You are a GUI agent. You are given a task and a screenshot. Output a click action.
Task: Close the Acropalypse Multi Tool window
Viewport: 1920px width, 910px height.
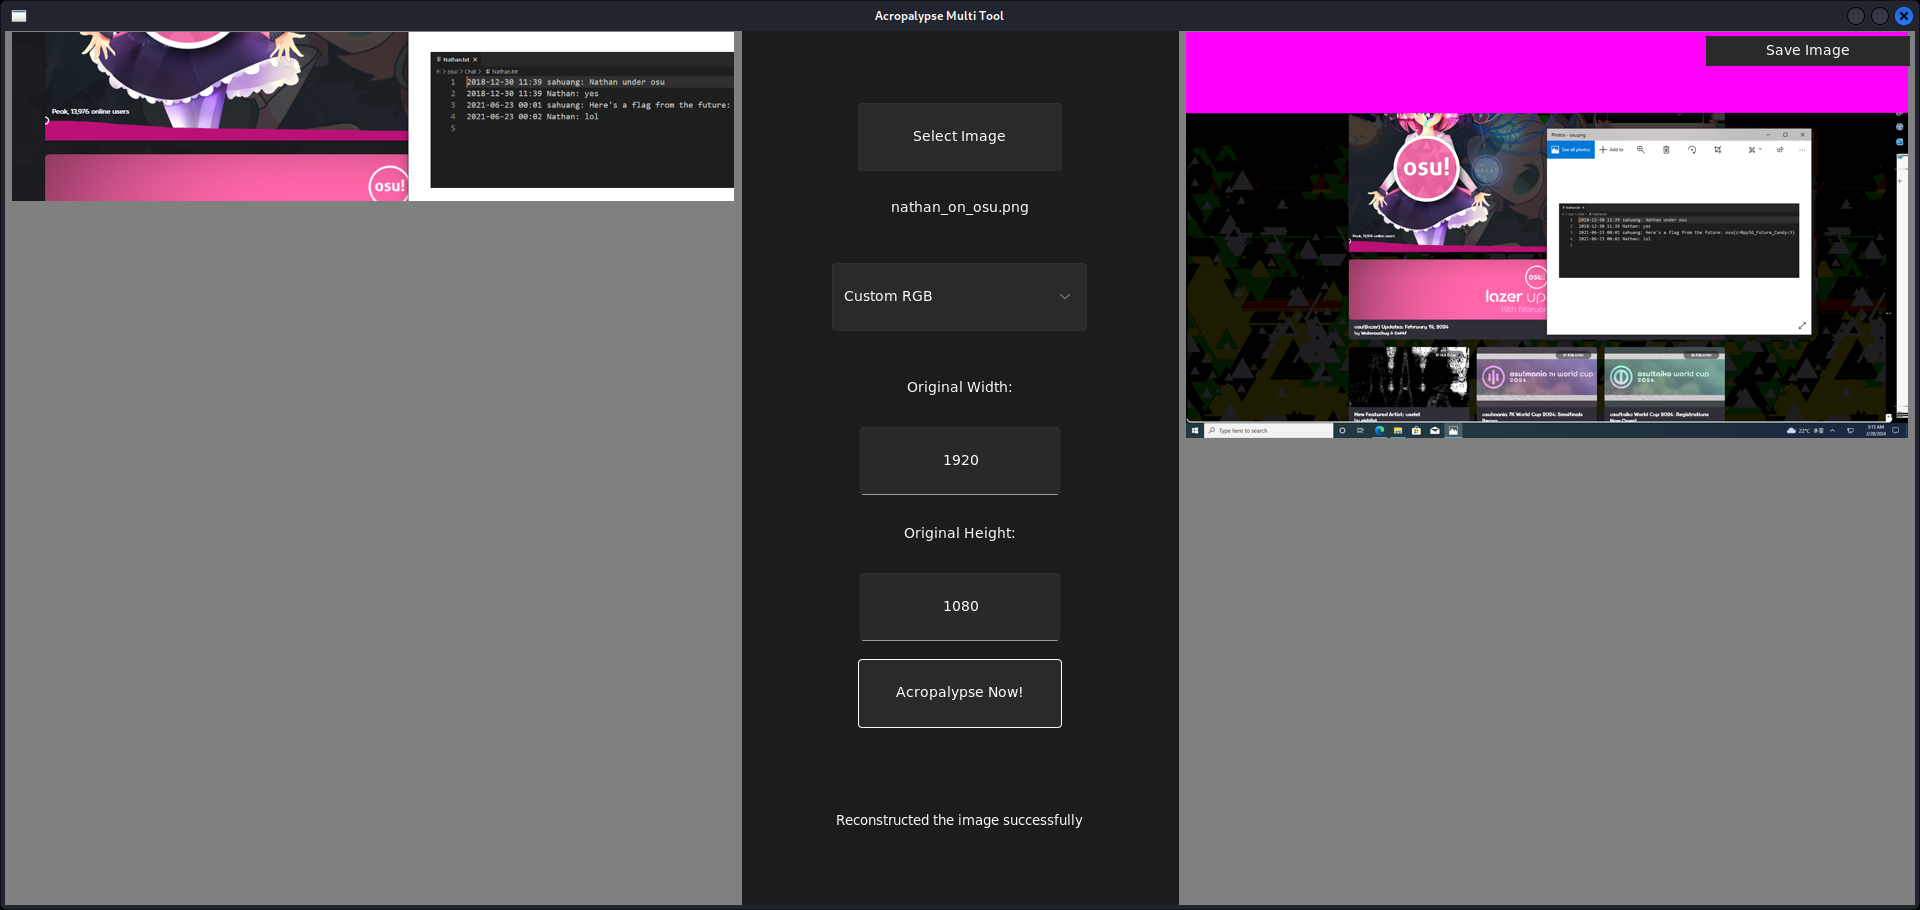1903,16
